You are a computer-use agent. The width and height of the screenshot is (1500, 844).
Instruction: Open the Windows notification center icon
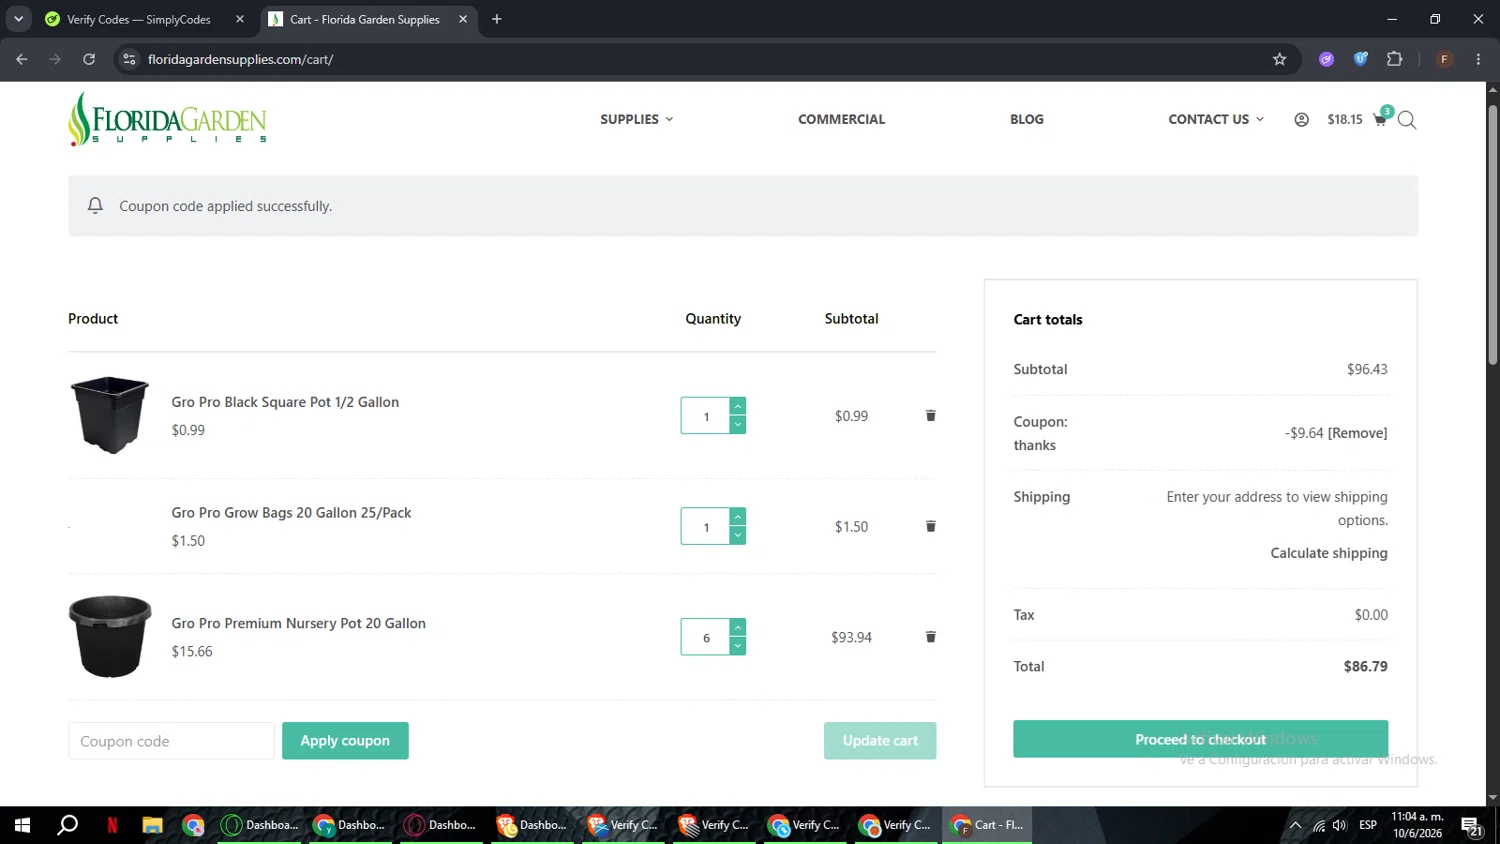point(1472,826)
